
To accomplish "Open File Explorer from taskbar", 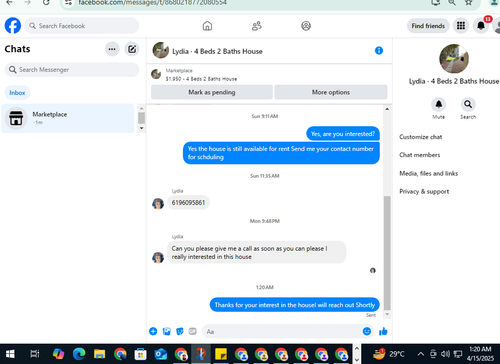I will click(99, 354).
